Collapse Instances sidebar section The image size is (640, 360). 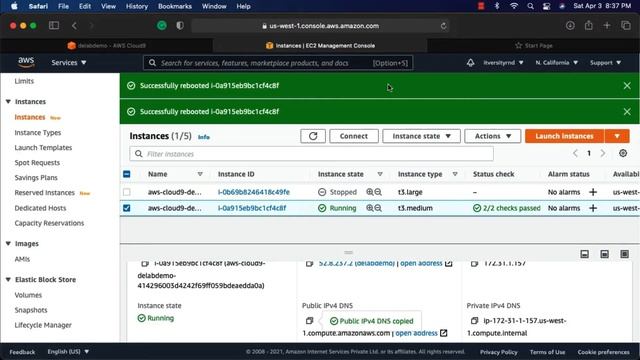pyautogui.click(x=8, y=102)
